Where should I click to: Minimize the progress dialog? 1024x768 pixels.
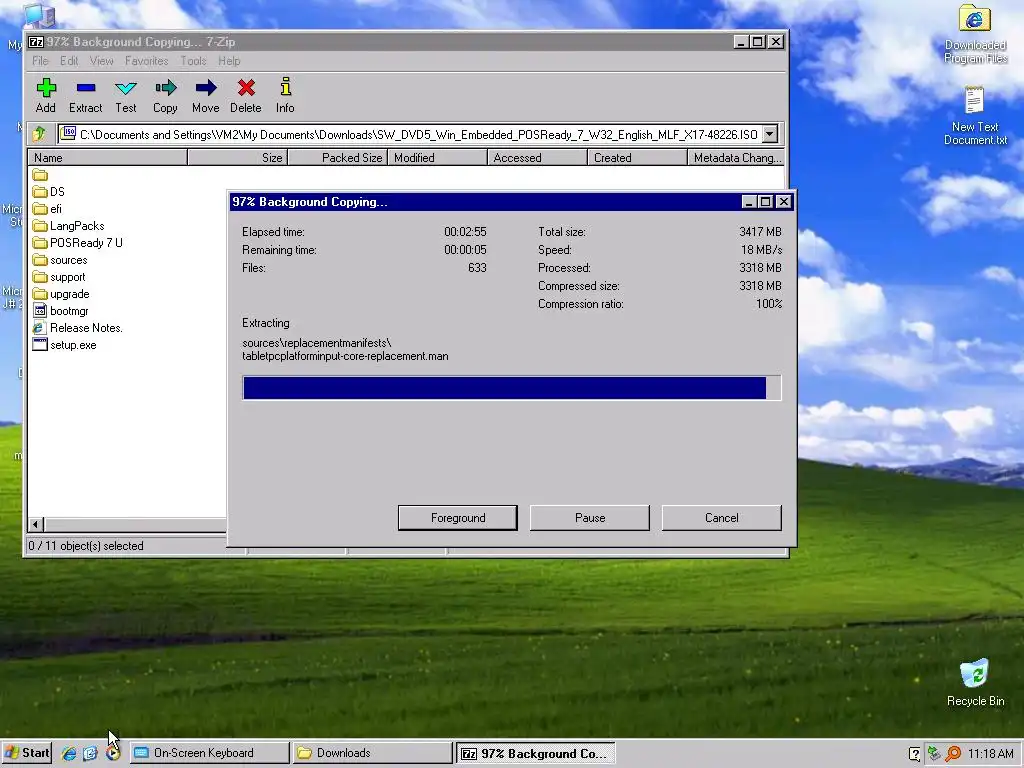click(x=749, y=202)
